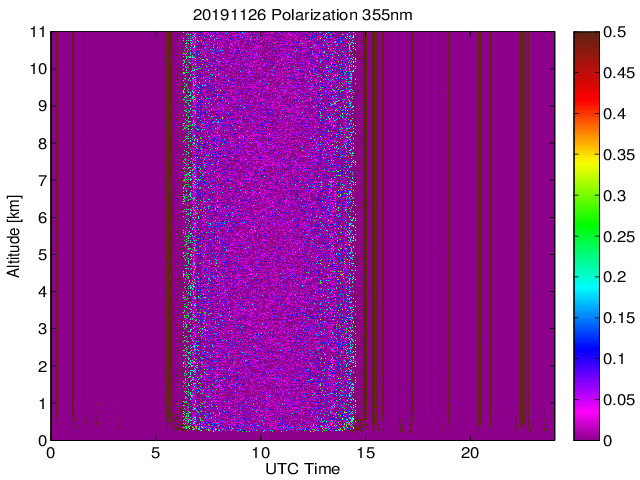Click the x-axis tick label 15
The image size is (640, 480).
(365, 453)
